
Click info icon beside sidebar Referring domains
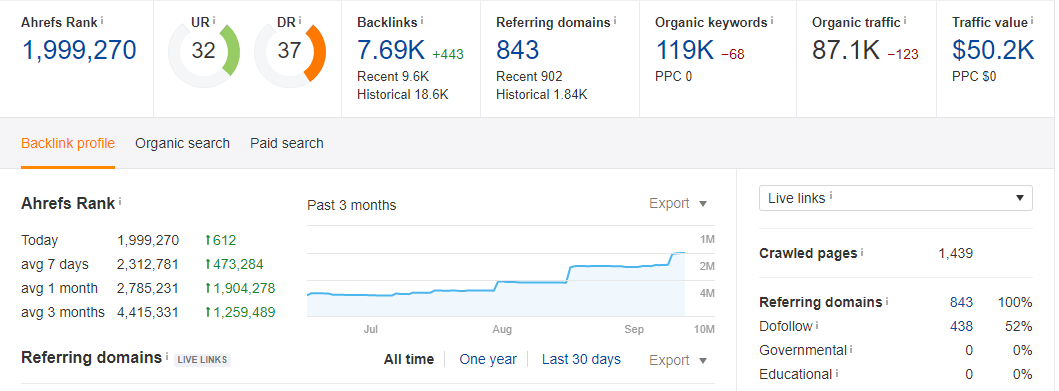pos(887,301)
